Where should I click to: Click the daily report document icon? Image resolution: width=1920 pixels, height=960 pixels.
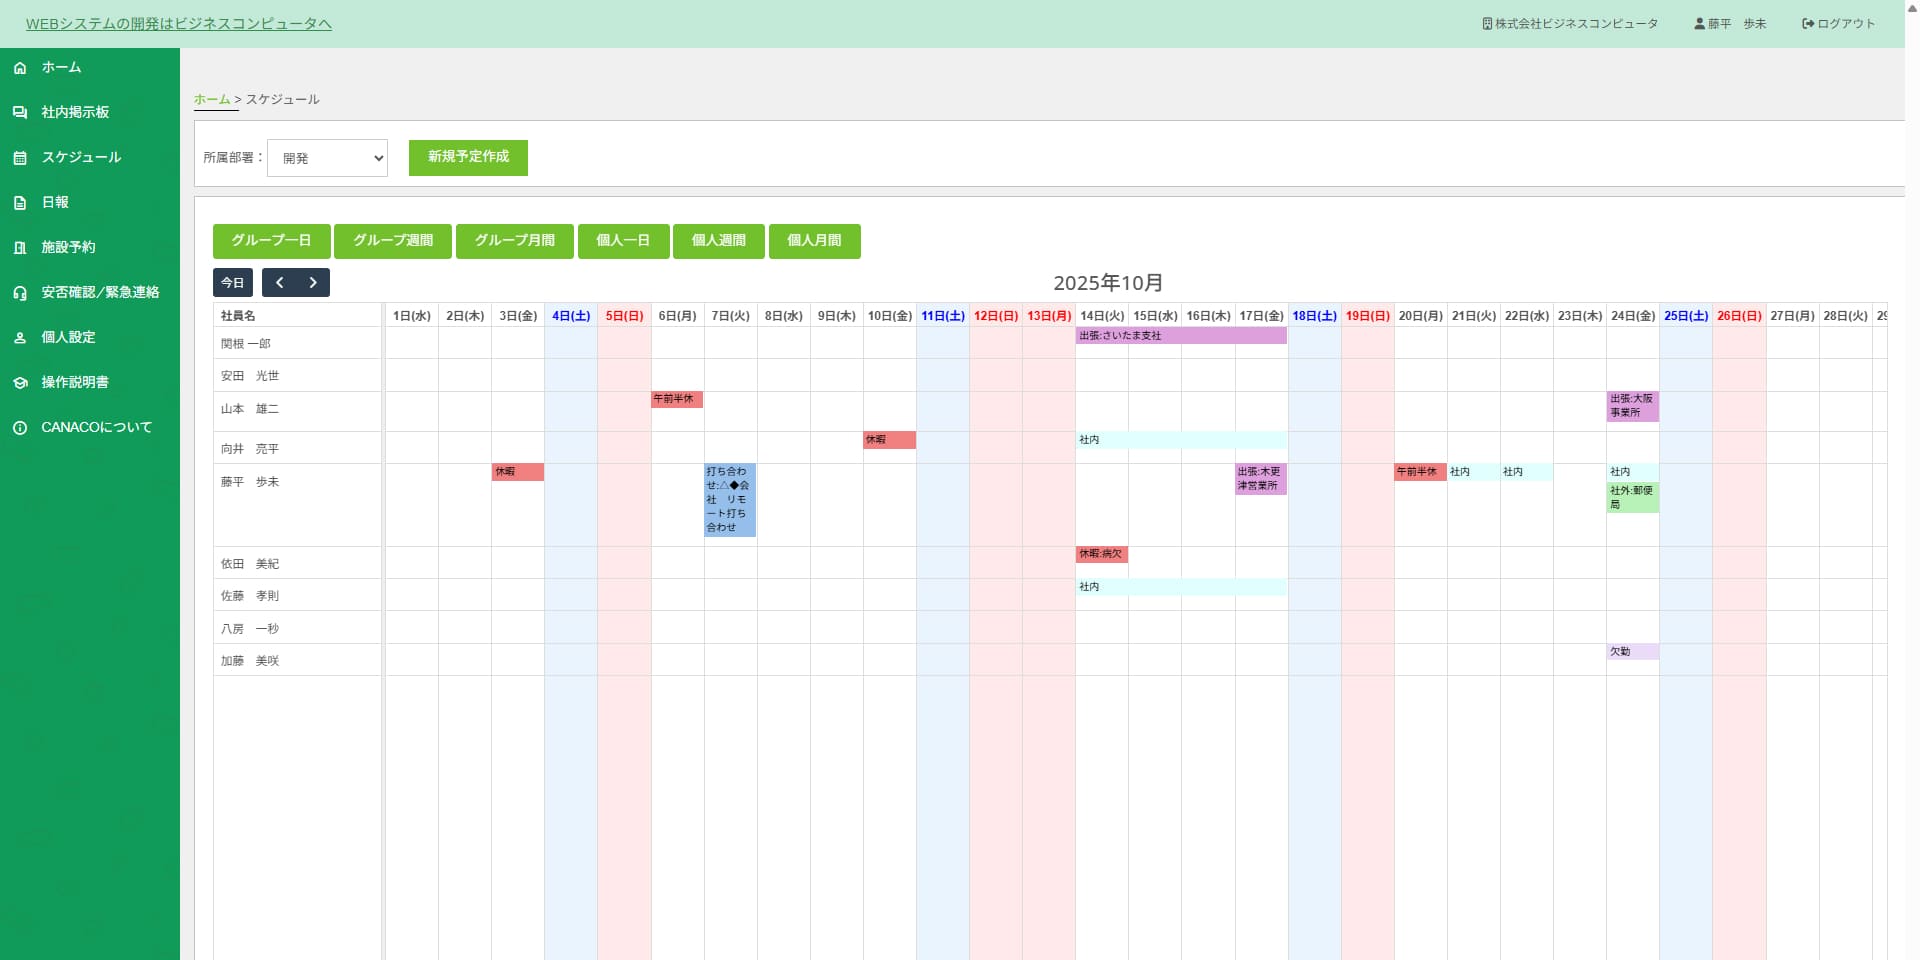pos(20,203)
